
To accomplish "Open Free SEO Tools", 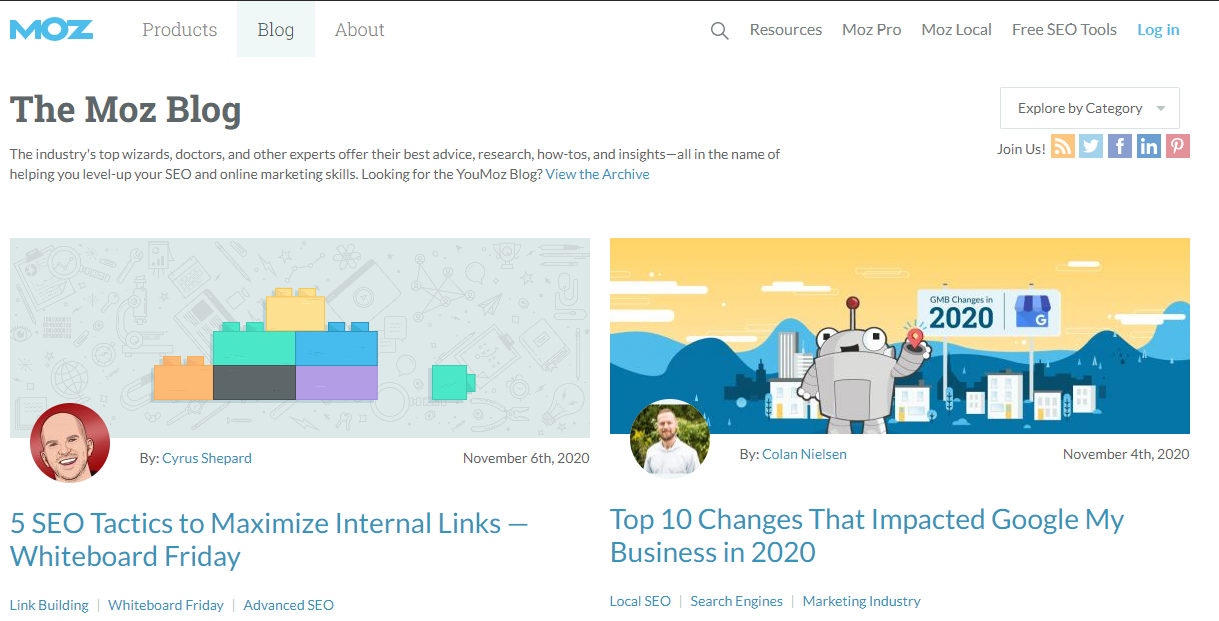I will click(x=1064, y=30).
